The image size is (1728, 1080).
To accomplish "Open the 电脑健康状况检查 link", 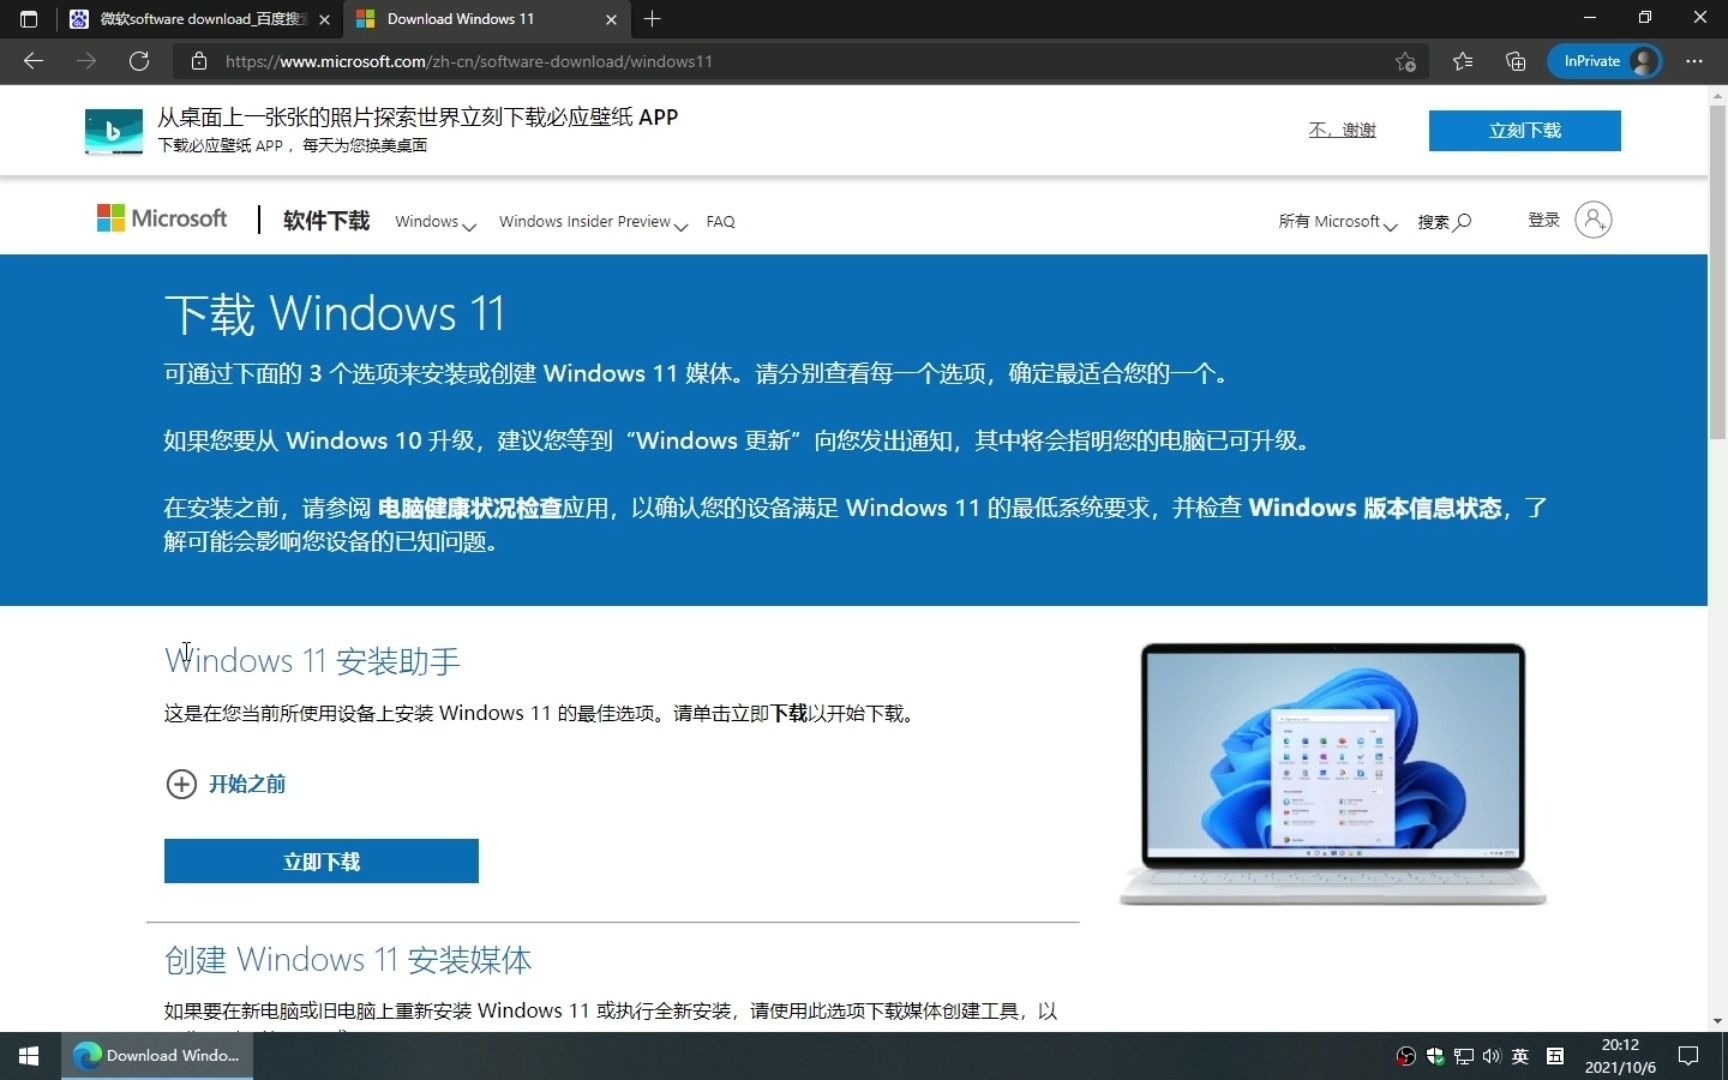I will (x=469, y=508).
